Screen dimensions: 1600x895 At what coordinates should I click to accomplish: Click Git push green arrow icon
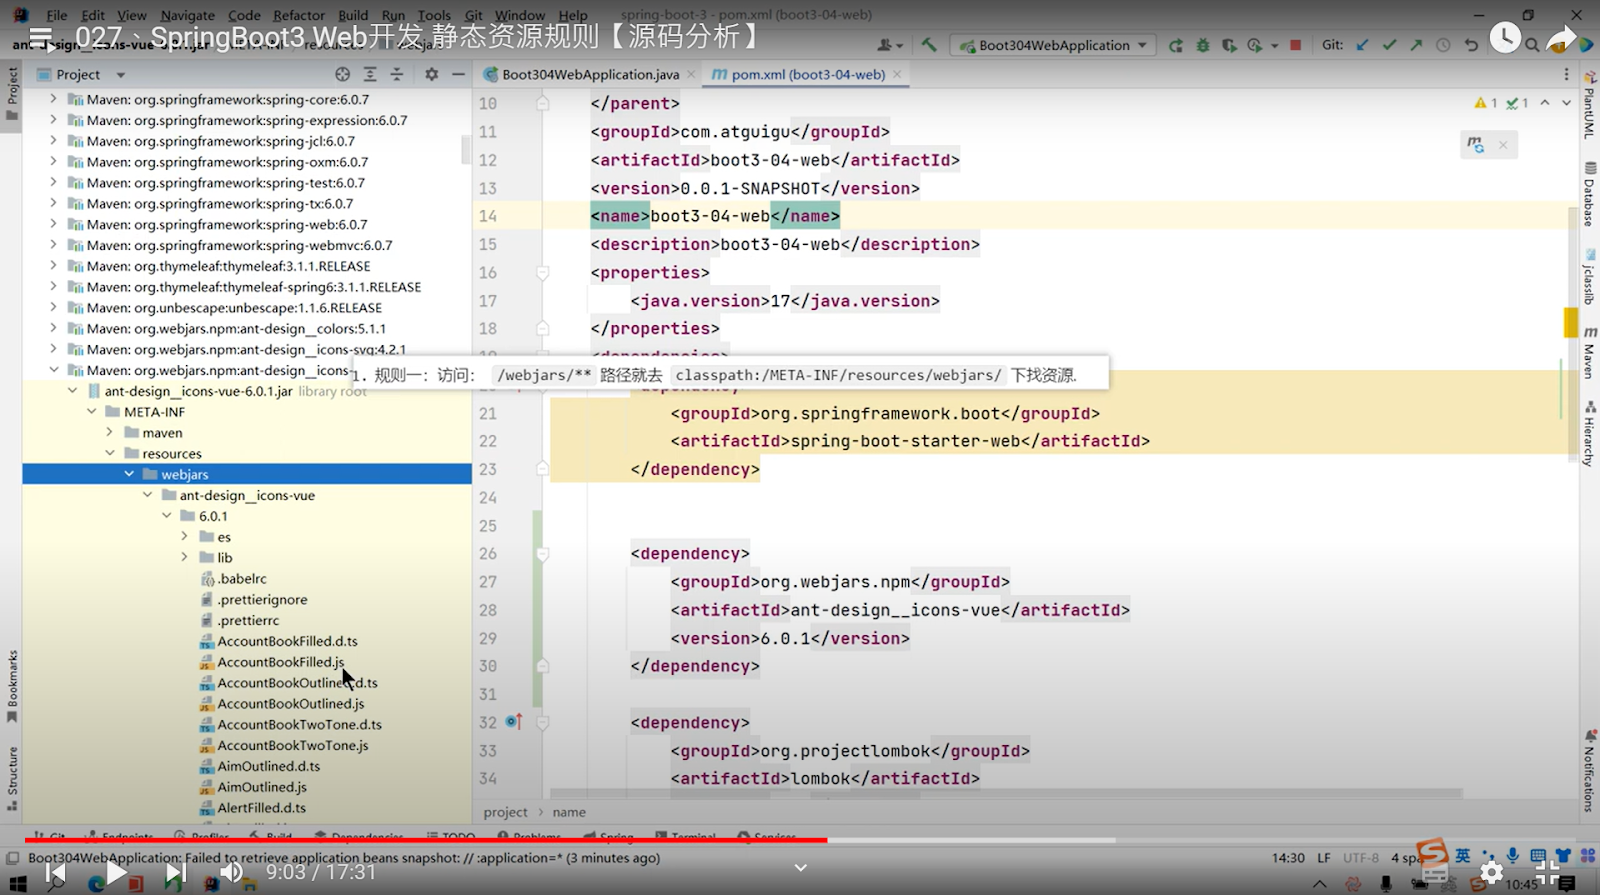point(1416,45)
